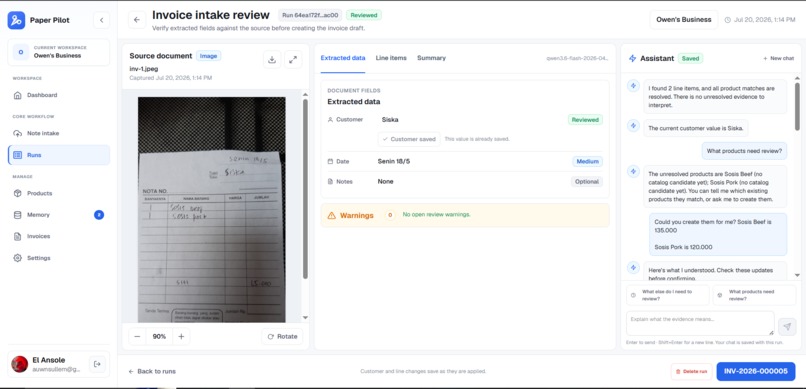Click the source document vertical scrollbar
This screenshot has width=806, height=389.
pyautogui.click(x=305, y=189)
